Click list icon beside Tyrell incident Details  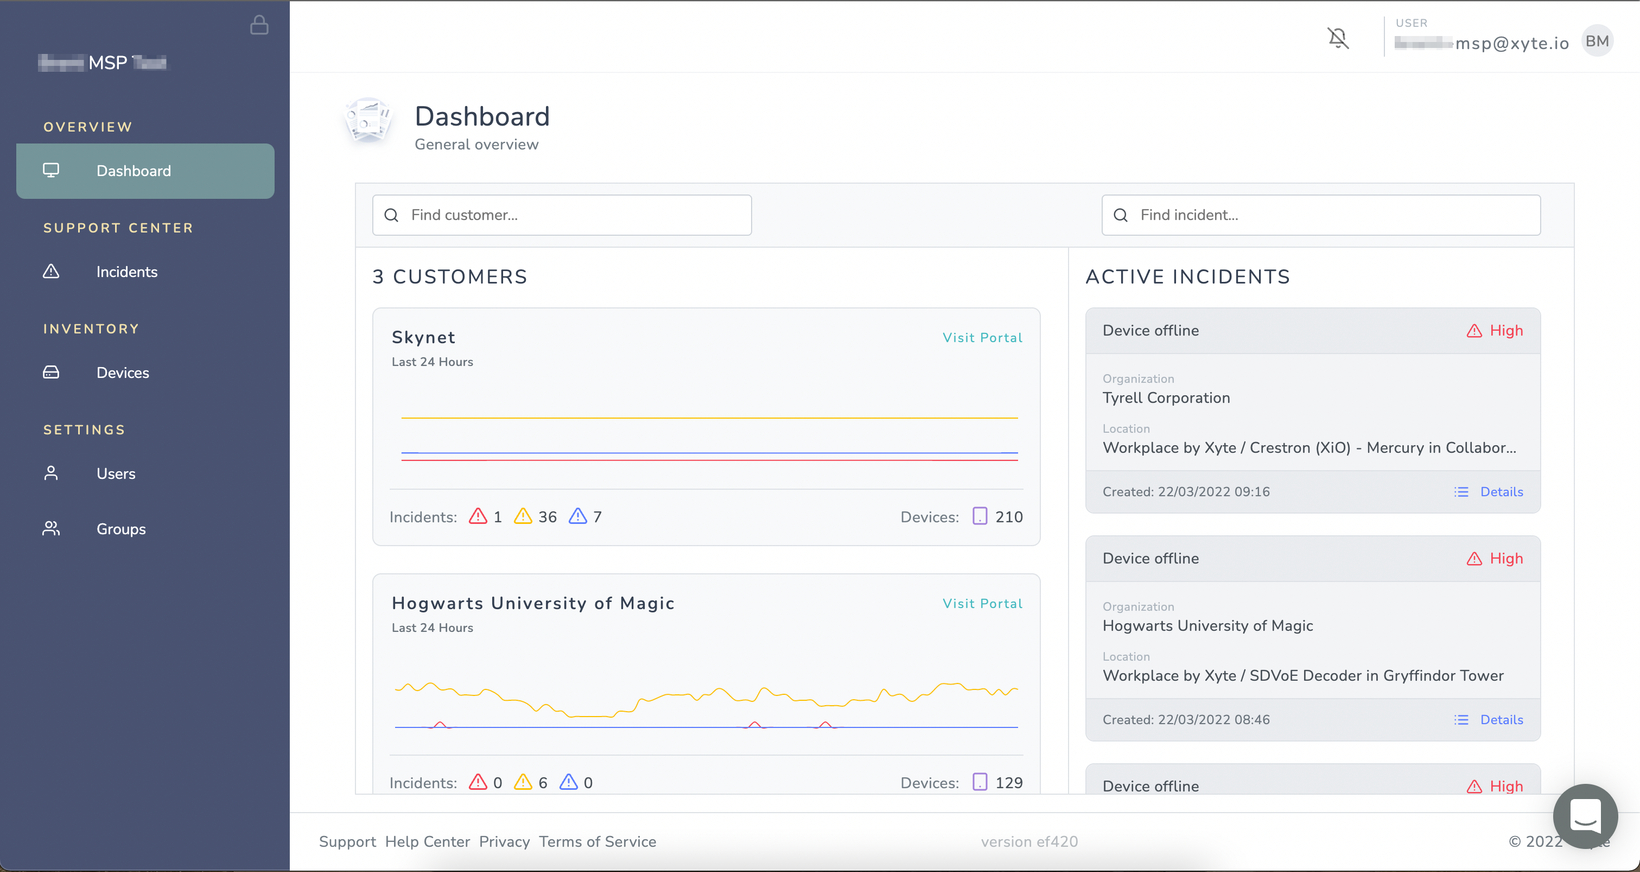[1461, 492]
